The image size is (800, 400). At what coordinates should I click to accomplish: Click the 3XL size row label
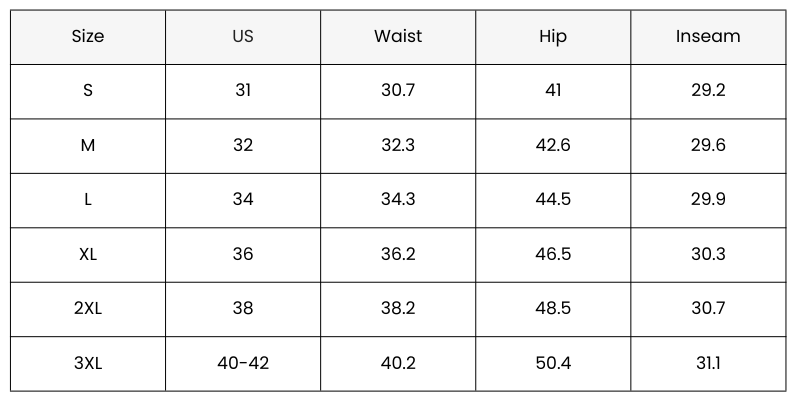pos(88,363)
